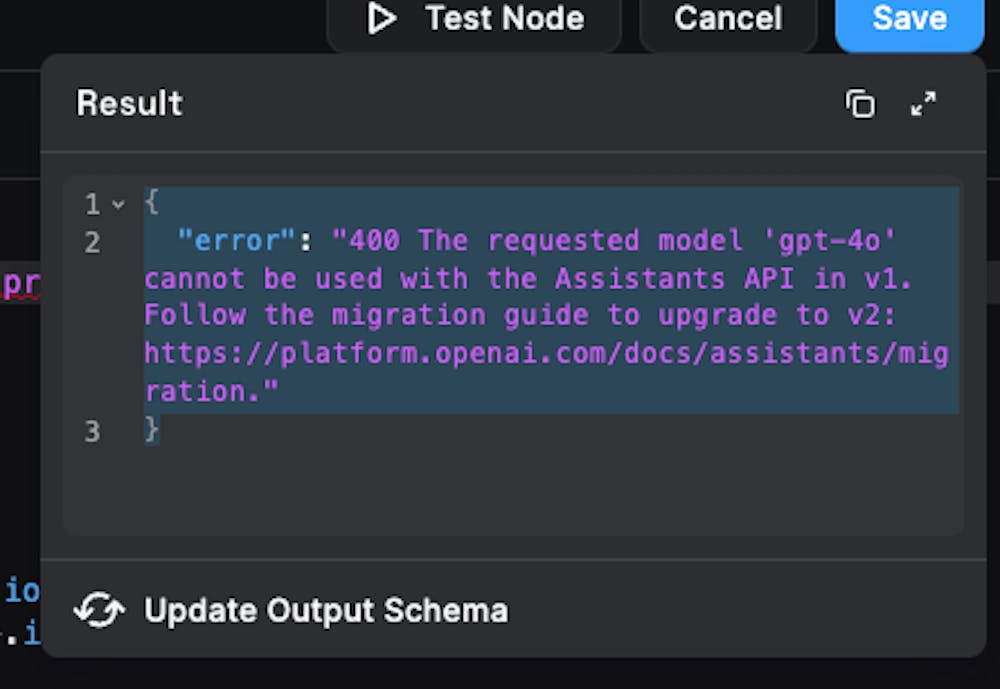
Task: Click the circular arrows icon beside Update Output Schema
Action: [x=99, y=610]
